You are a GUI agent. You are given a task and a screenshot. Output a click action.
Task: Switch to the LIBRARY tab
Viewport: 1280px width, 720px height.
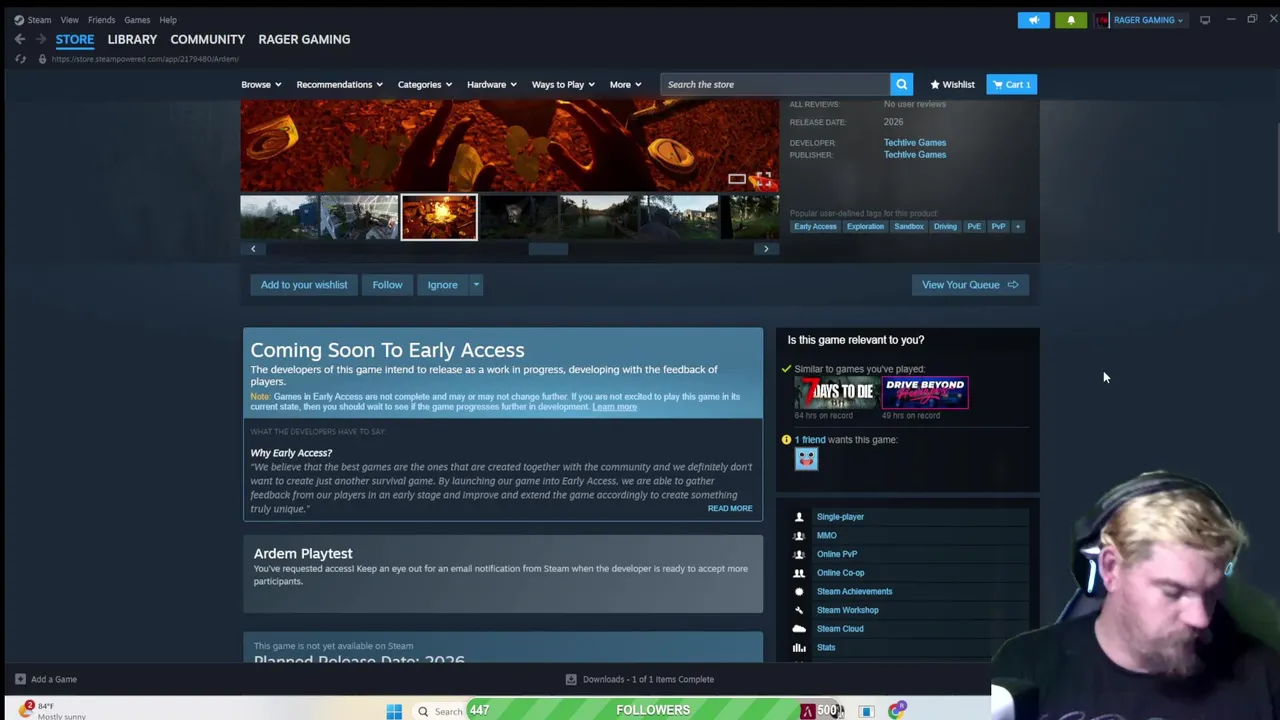(132, 39)
